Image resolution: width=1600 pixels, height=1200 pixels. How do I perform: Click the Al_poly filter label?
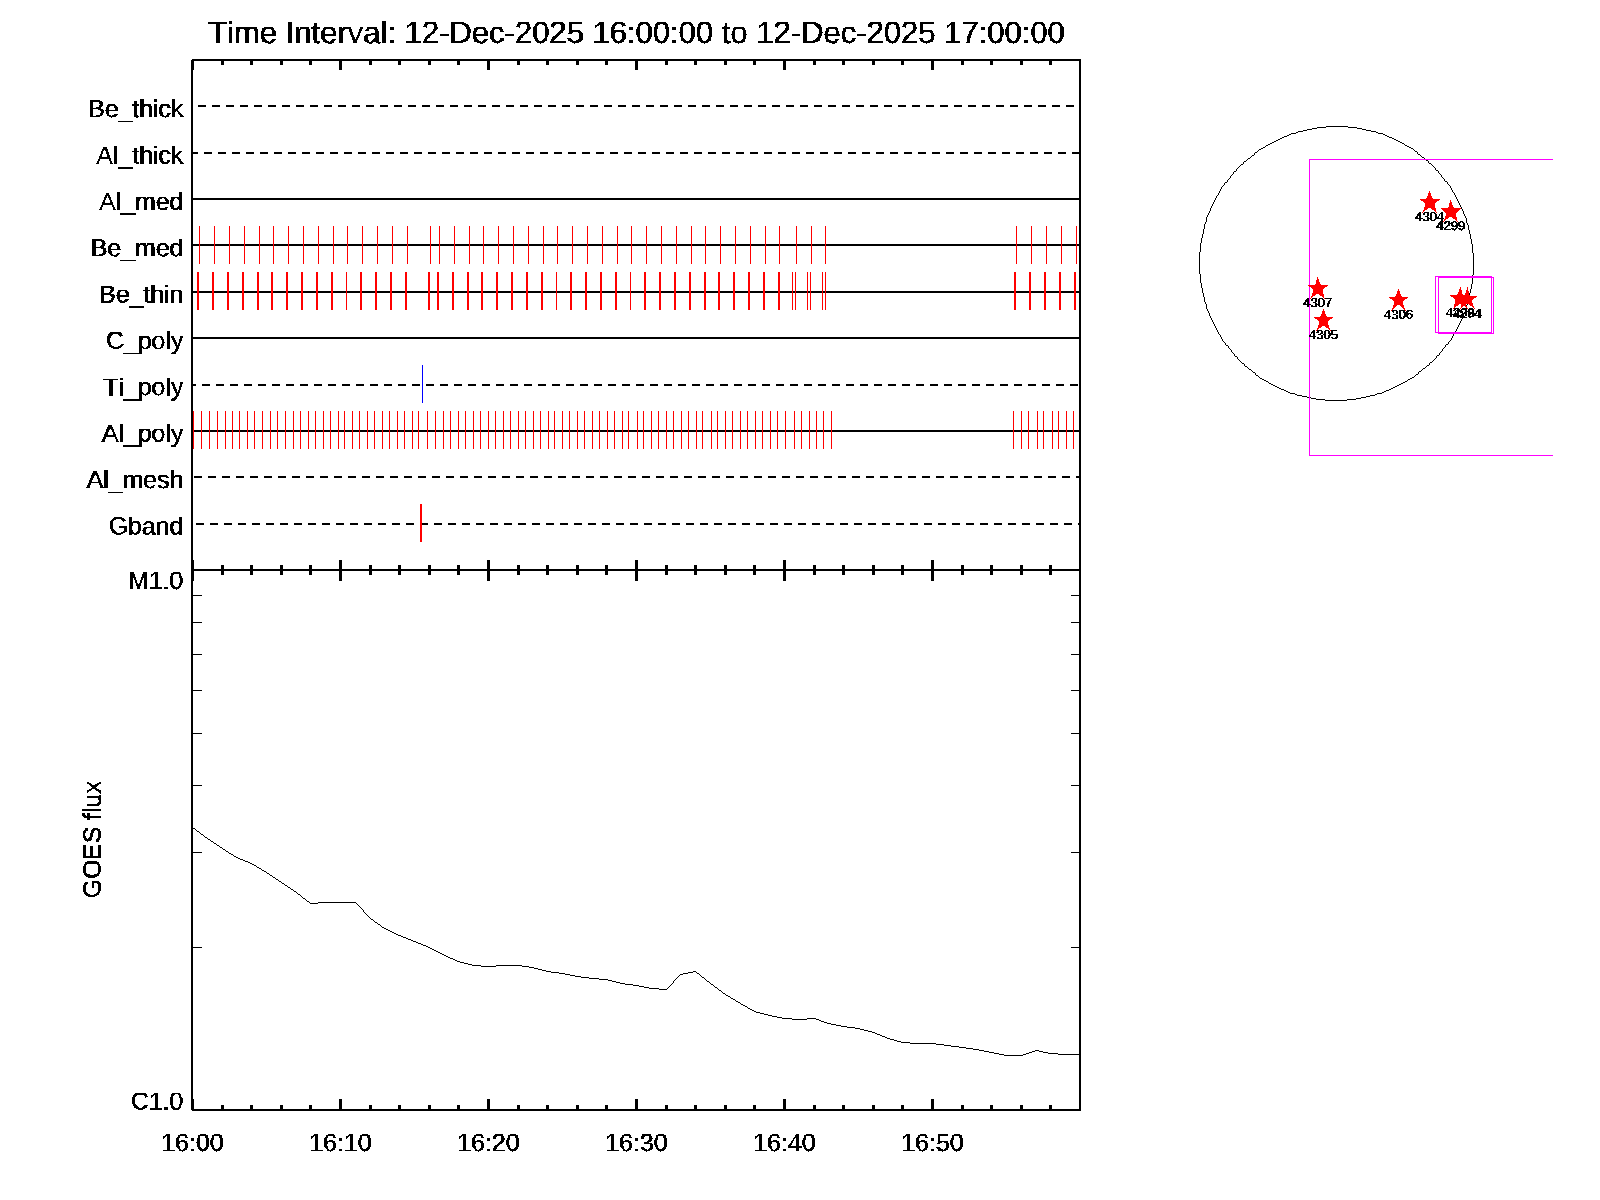(142, 434)
